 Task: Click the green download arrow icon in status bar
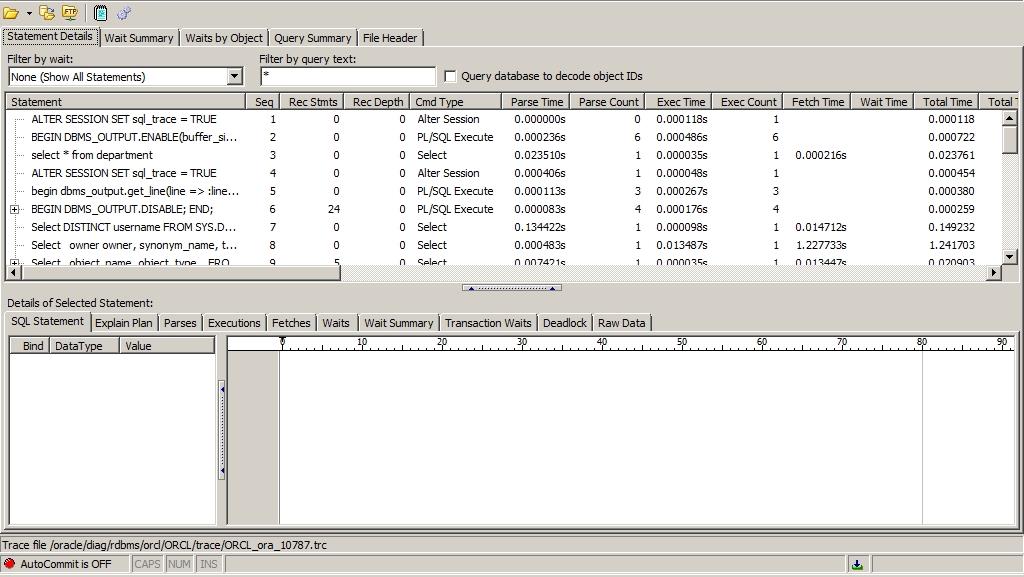[857, 564]
